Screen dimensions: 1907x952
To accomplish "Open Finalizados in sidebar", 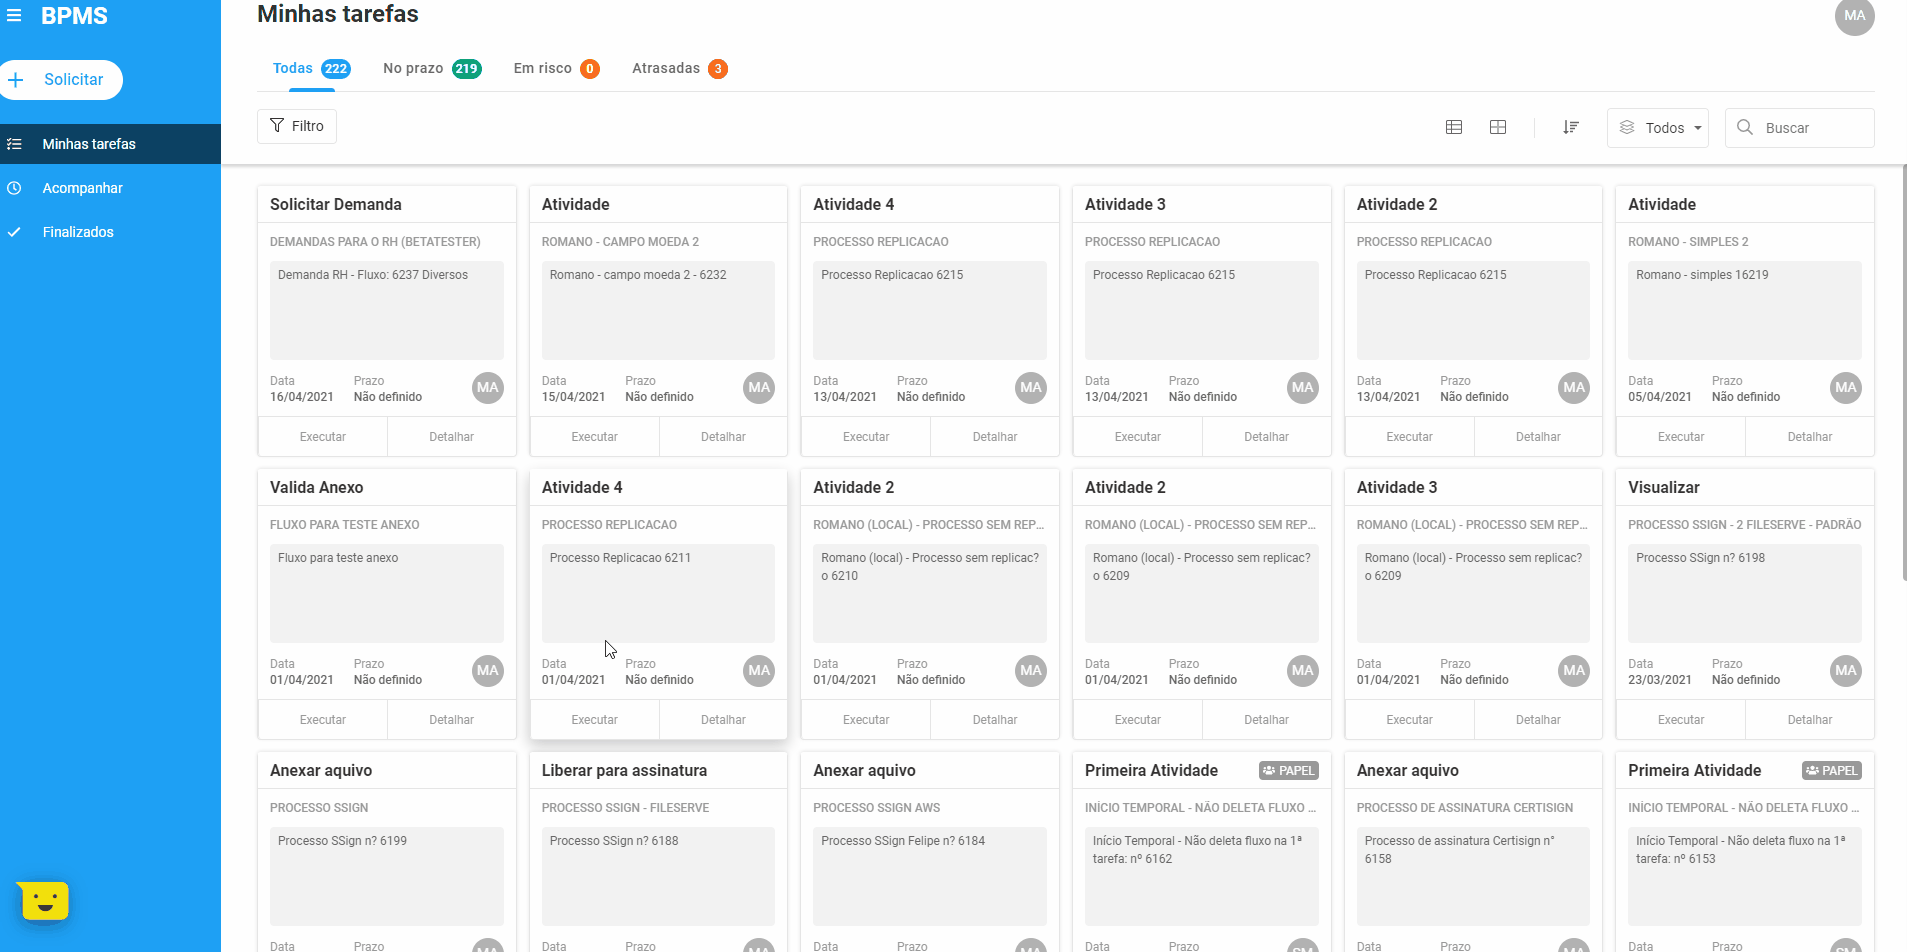I will click(110, 232).
